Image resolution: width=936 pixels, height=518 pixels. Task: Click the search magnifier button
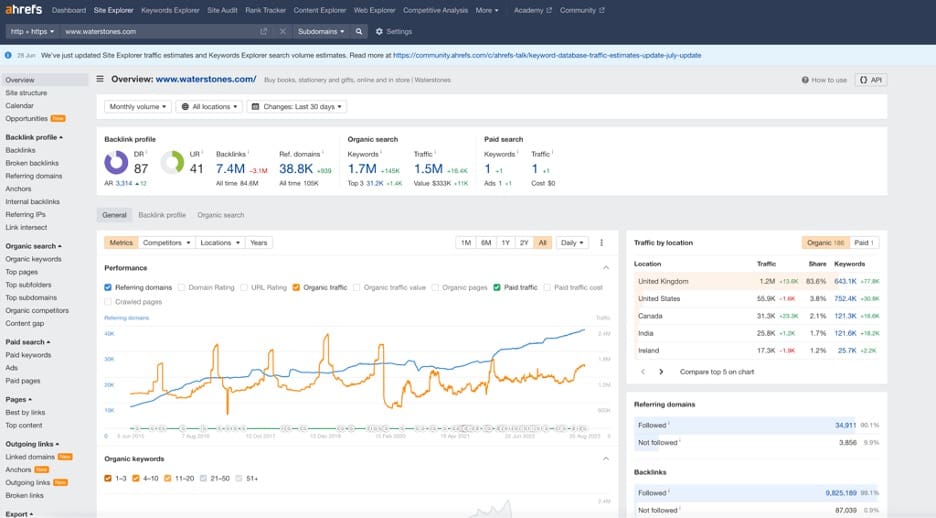tap(360, 31)
